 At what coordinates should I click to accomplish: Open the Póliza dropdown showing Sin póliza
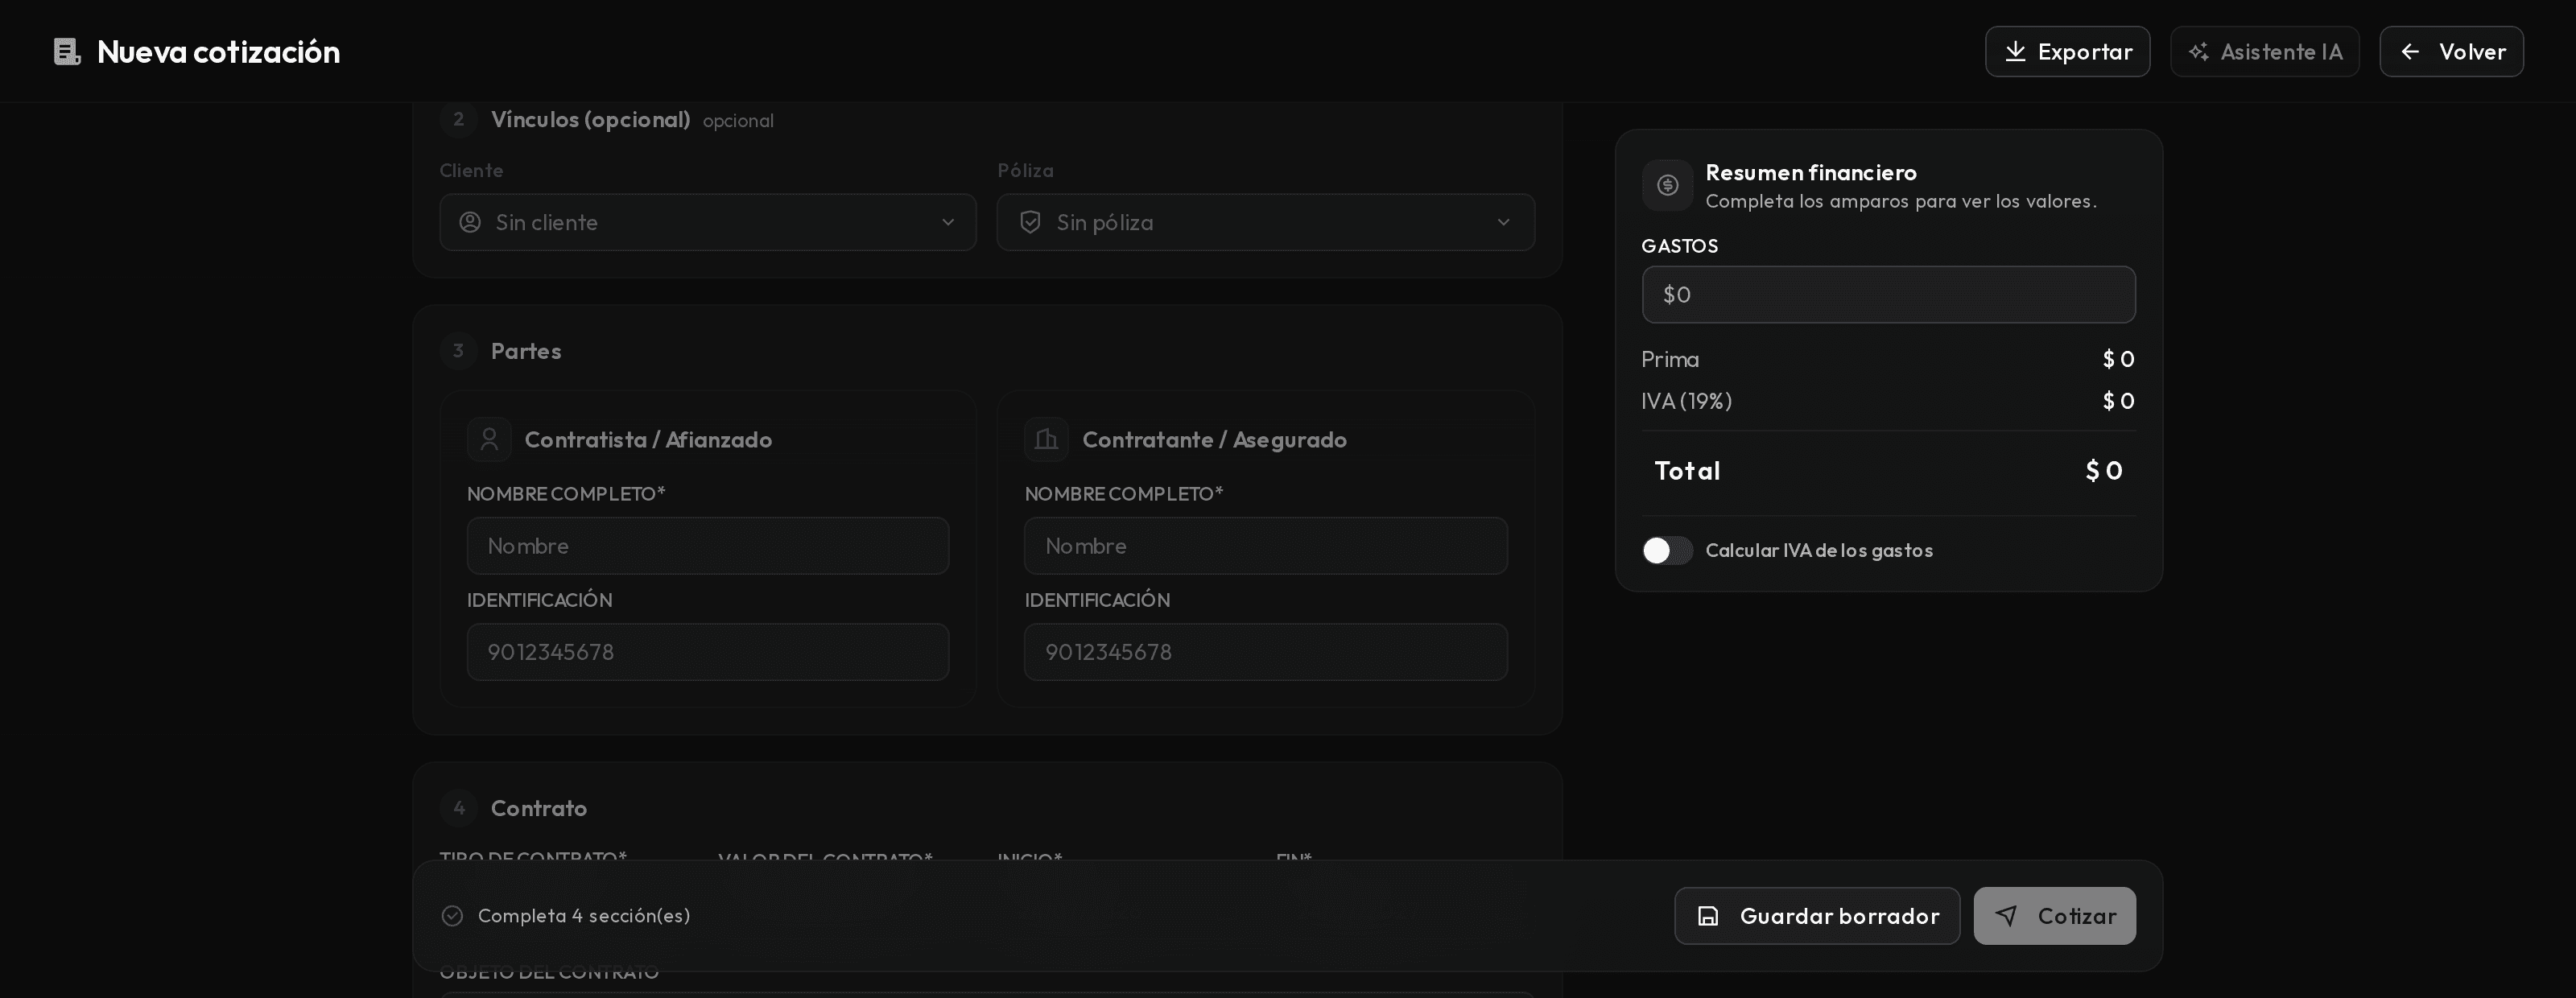tap(1266, 222)
